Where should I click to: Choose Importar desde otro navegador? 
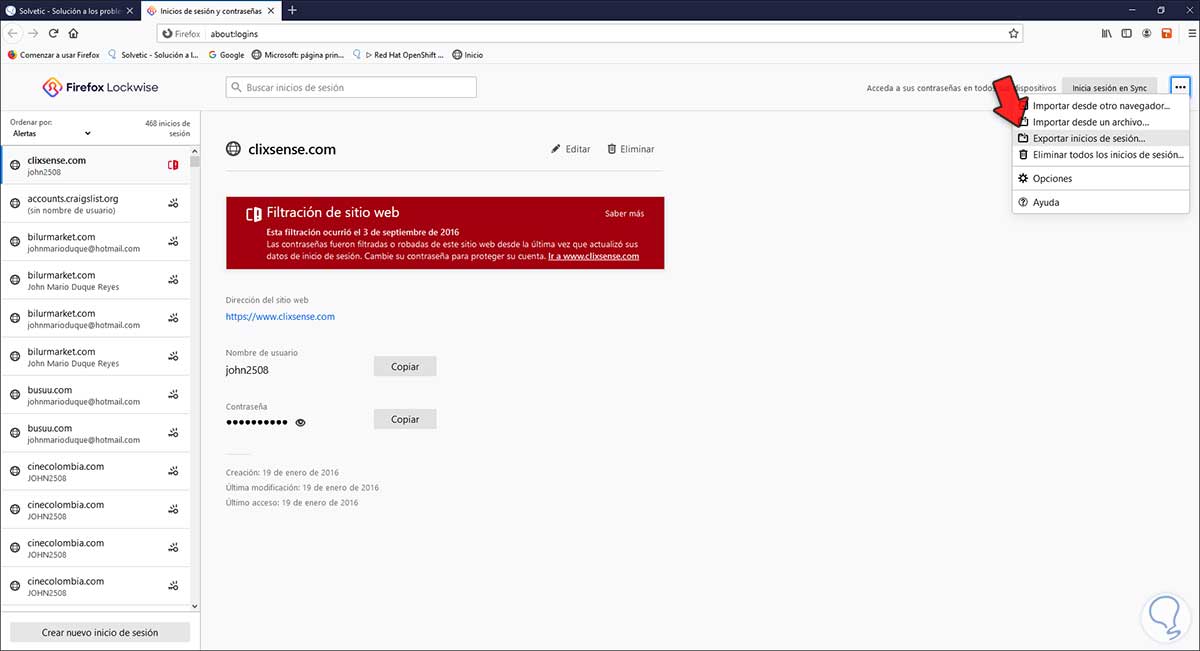pyautogui.click(x=1101, y=105)
